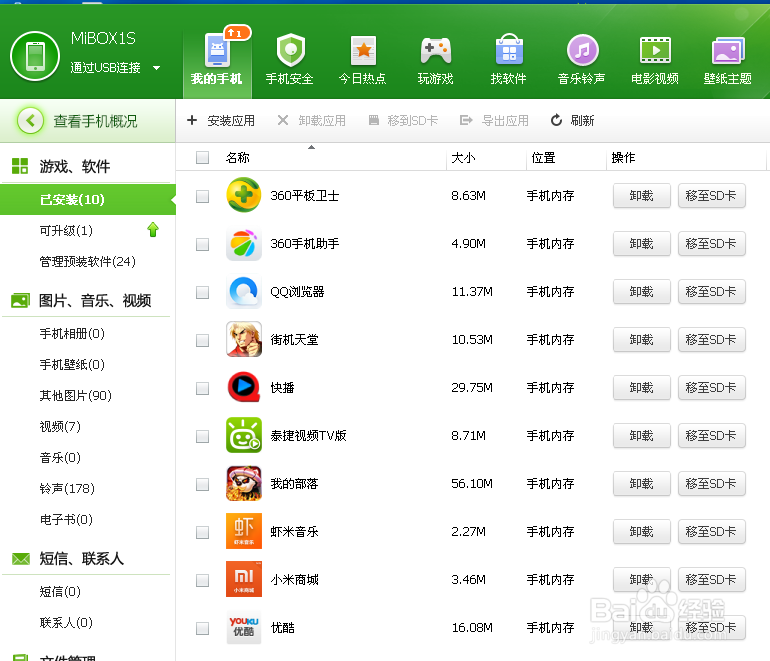Click 查看手机概况 overview link
The width and height of the screenshot is (770, 661).
95,121
